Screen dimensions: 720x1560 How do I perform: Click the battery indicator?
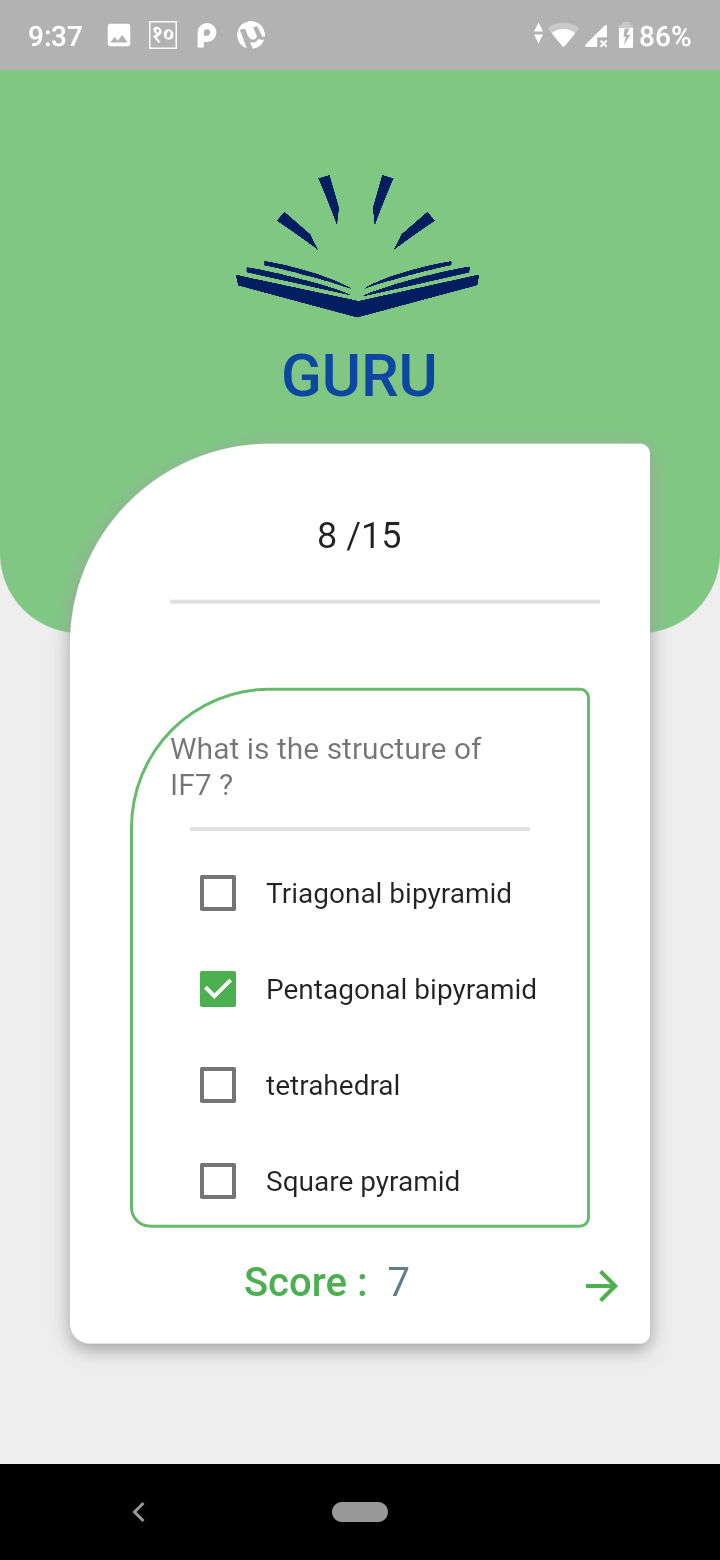[628, 34]
